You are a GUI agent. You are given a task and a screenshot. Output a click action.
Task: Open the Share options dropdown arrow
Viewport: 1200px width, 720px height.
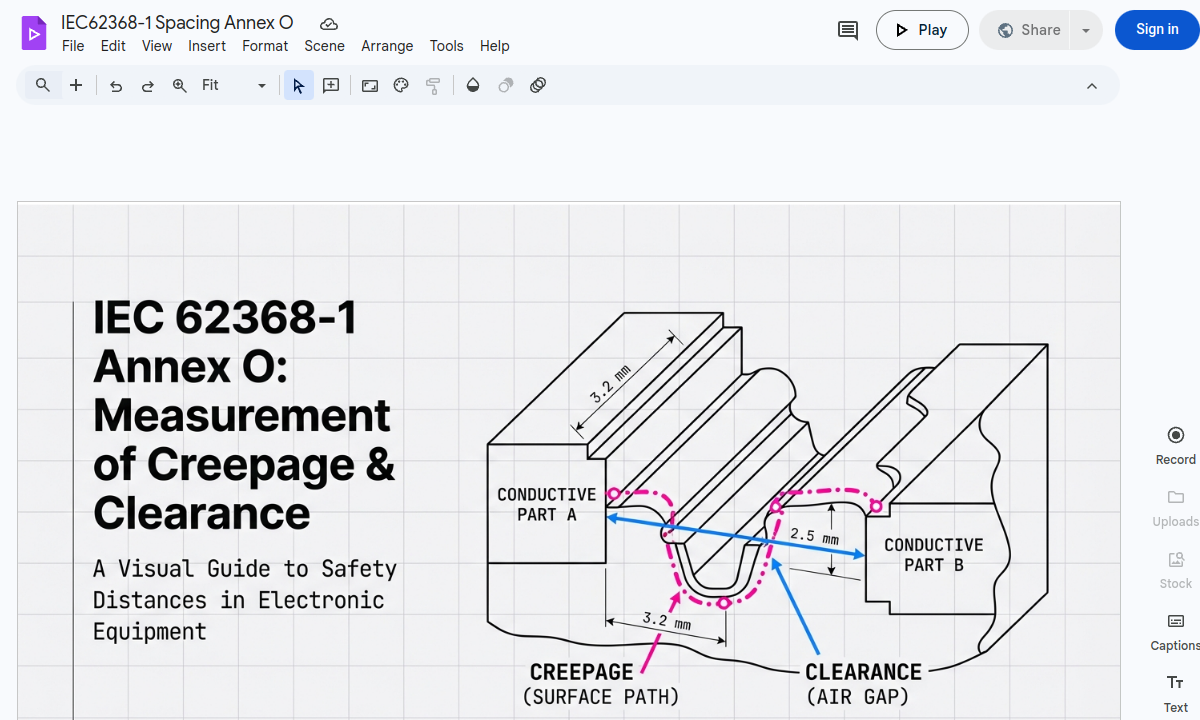[x=1086, y=30]
